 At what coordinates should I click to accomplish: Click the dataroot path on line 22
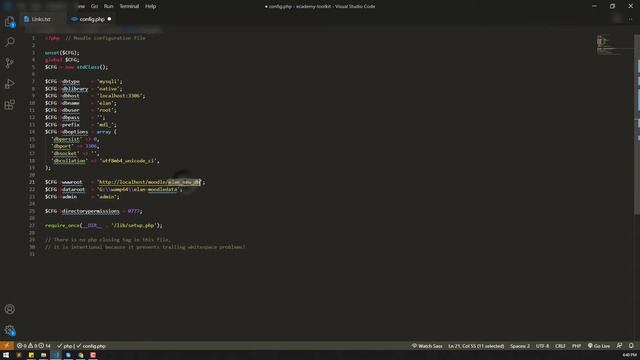(138, 189)
